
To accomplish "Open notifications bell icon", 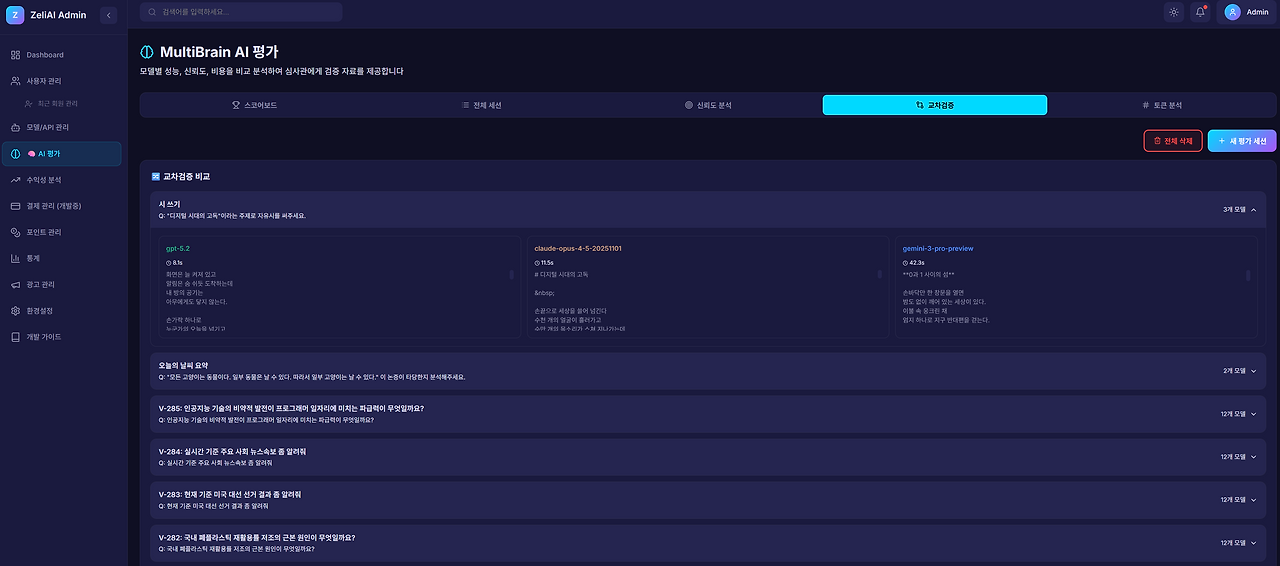I will point(1201,12).
